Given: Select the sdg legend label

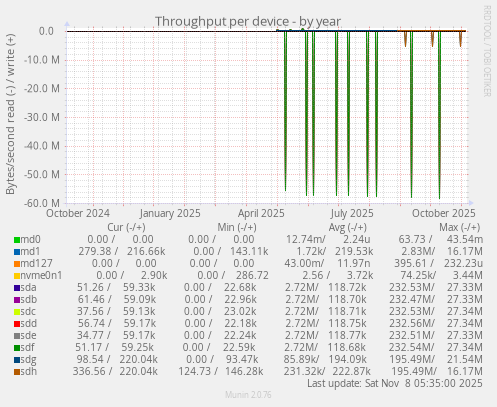Looking at the screenshot, I should [x=29, y=359].
